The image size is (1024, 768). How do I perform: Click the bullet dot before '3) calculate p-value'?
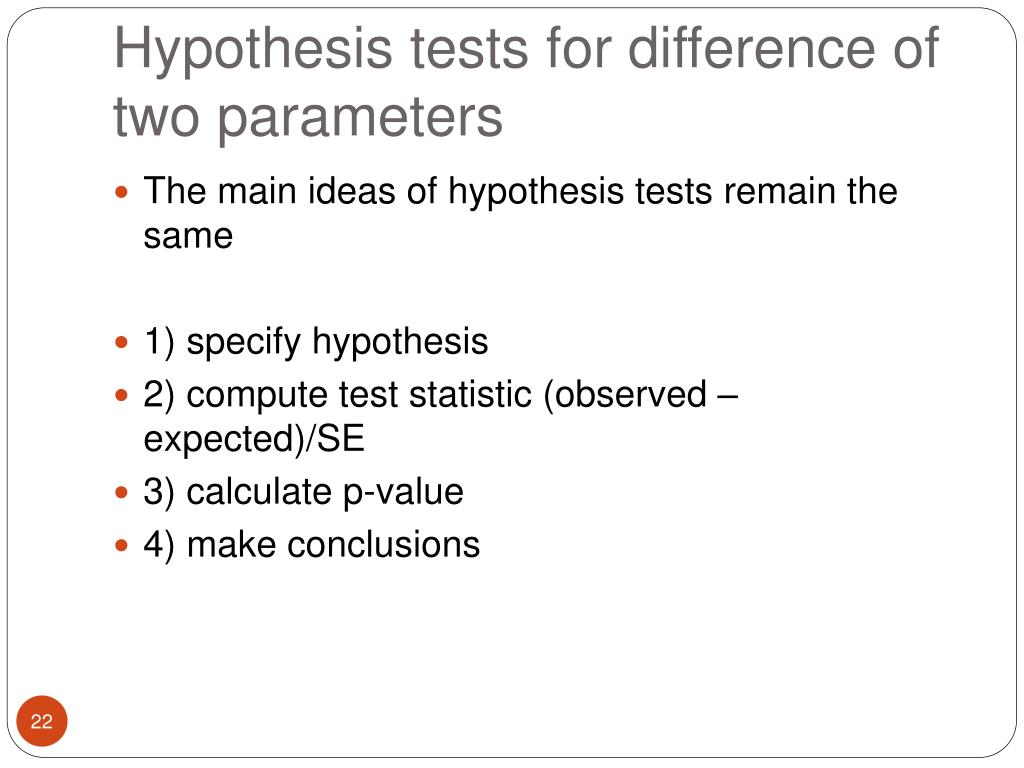[x=121, y=492]
